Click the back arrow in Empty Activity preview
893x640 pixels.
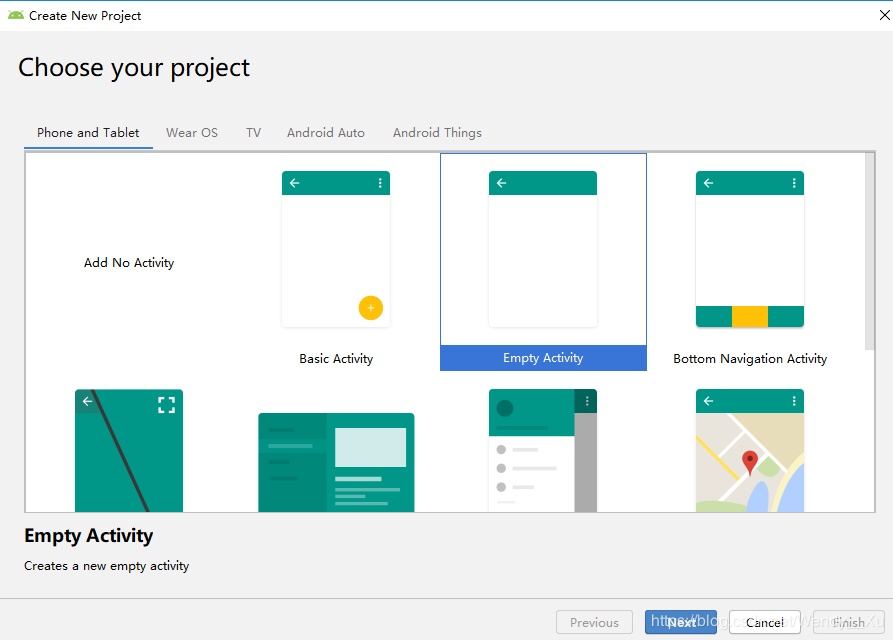[501, 183]
